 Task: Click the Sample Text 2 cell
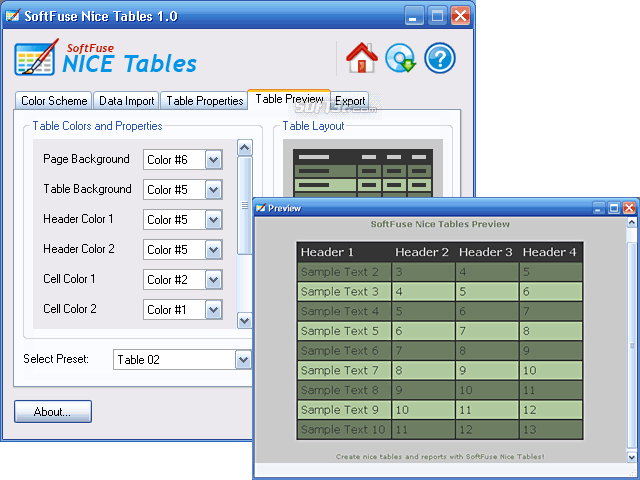[x=344, y=272]
